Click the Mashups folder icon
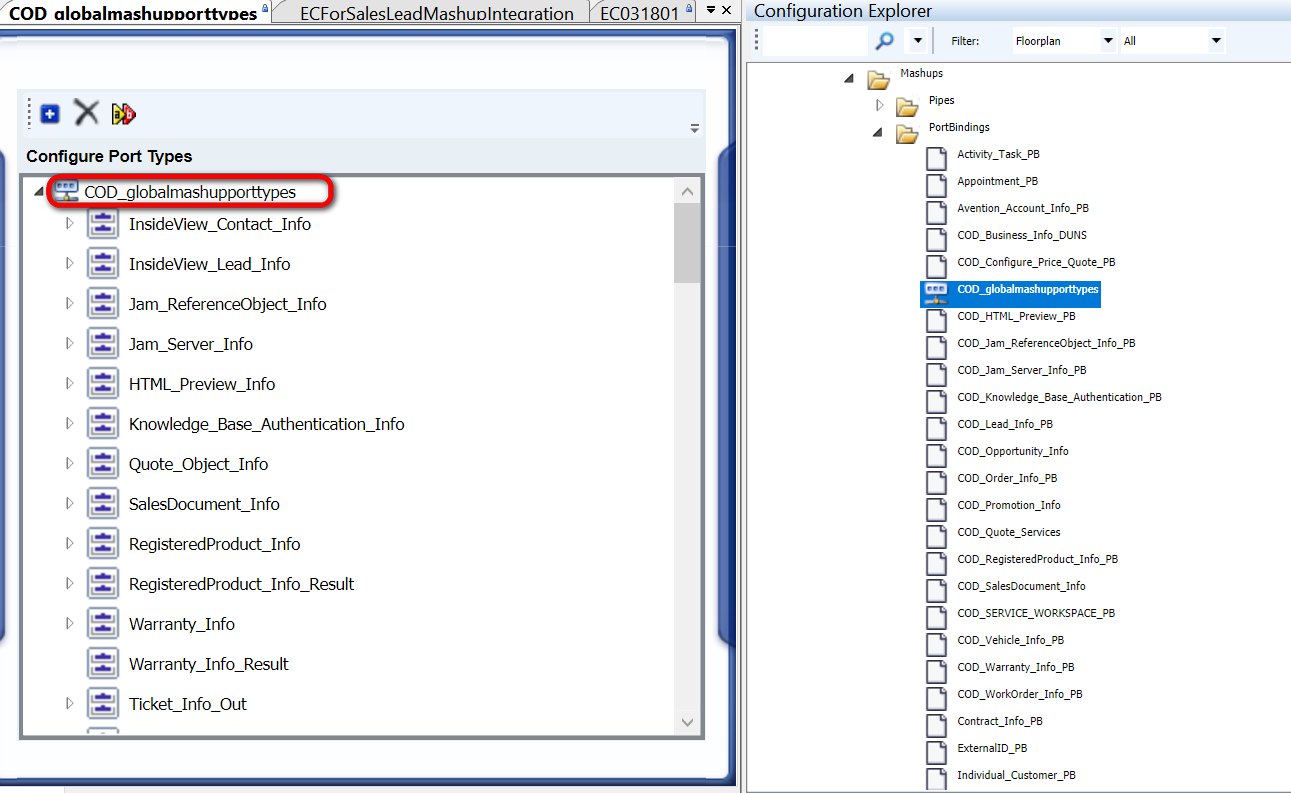 click(x=878, y=79)
